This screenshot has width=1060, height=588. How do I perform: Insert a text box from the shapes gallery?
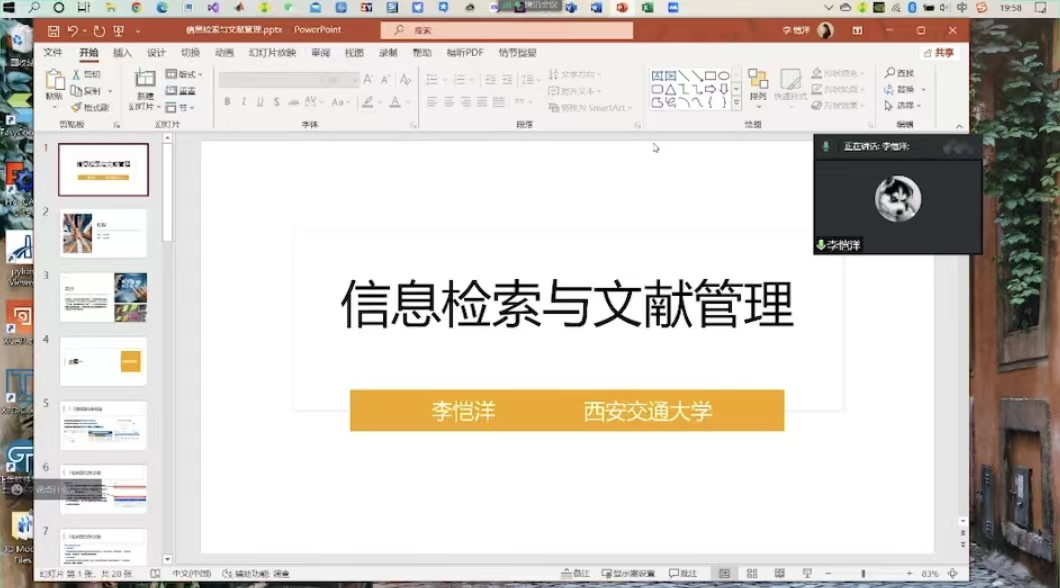point(657,76)
